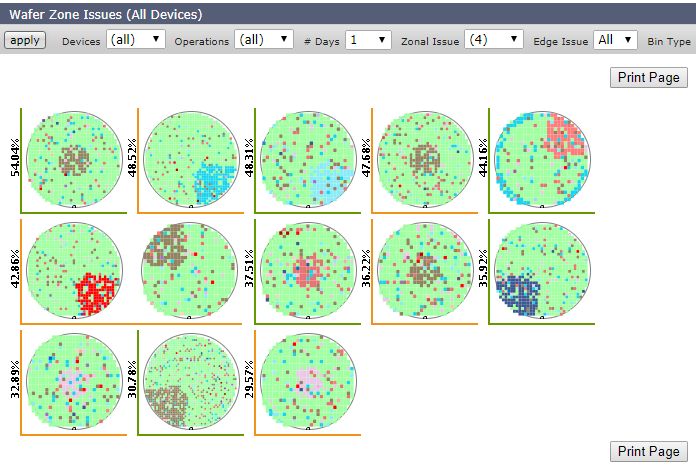Click the bottom Print Page button
Viewport: 696px width, 474px height.
coord(649,451)
